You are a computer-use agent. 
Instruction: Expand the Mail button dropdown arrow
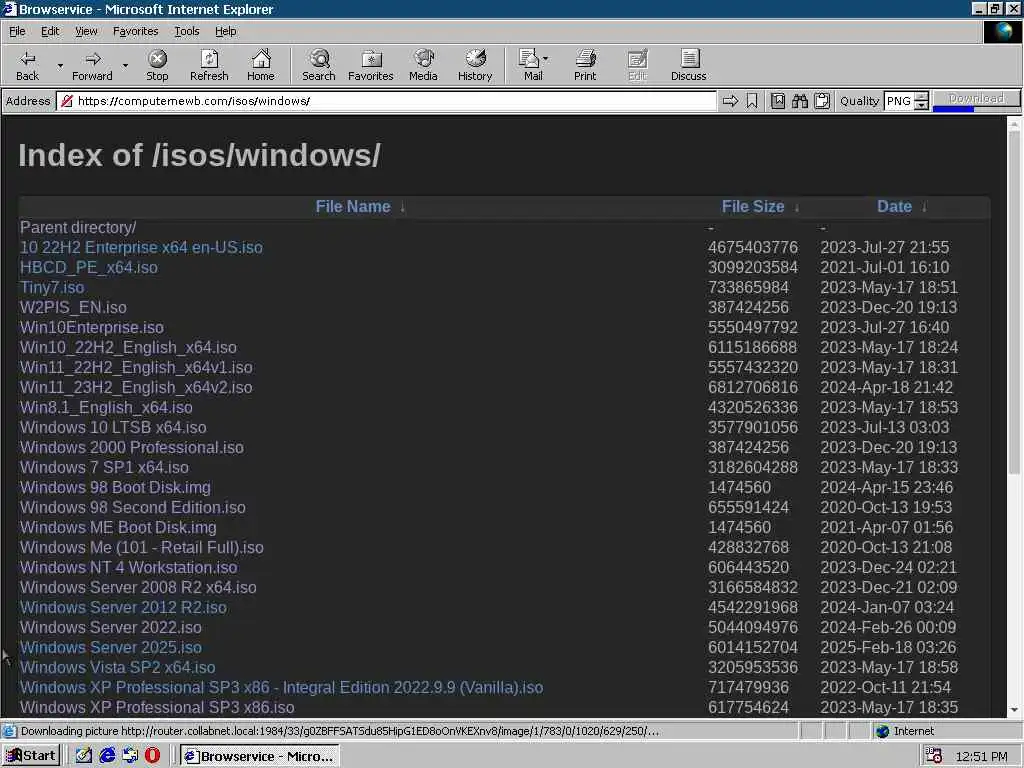(545, 59)
